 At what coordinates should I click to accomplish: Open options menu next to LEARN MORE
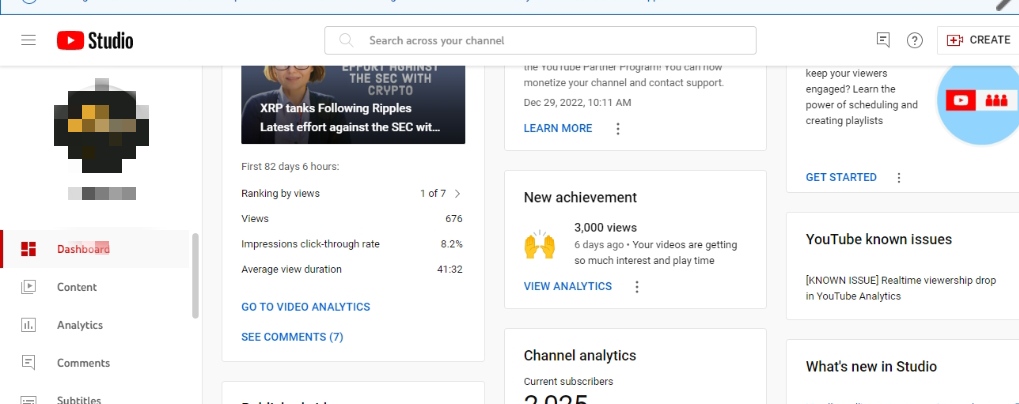618,129
